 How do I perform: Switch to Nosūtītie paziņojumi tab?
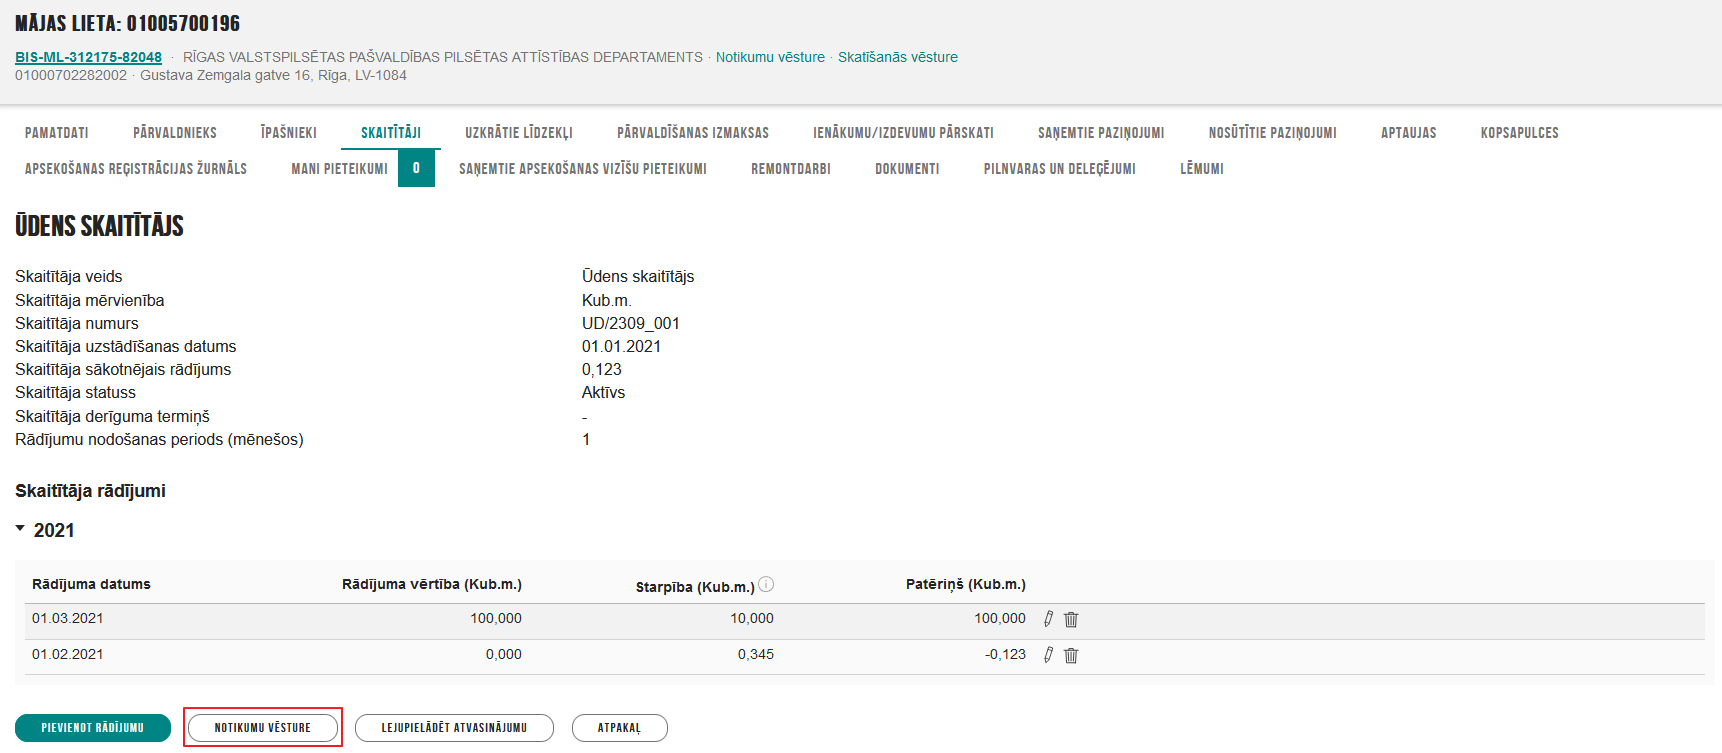pyautogui.click(x=1272, y=132)
